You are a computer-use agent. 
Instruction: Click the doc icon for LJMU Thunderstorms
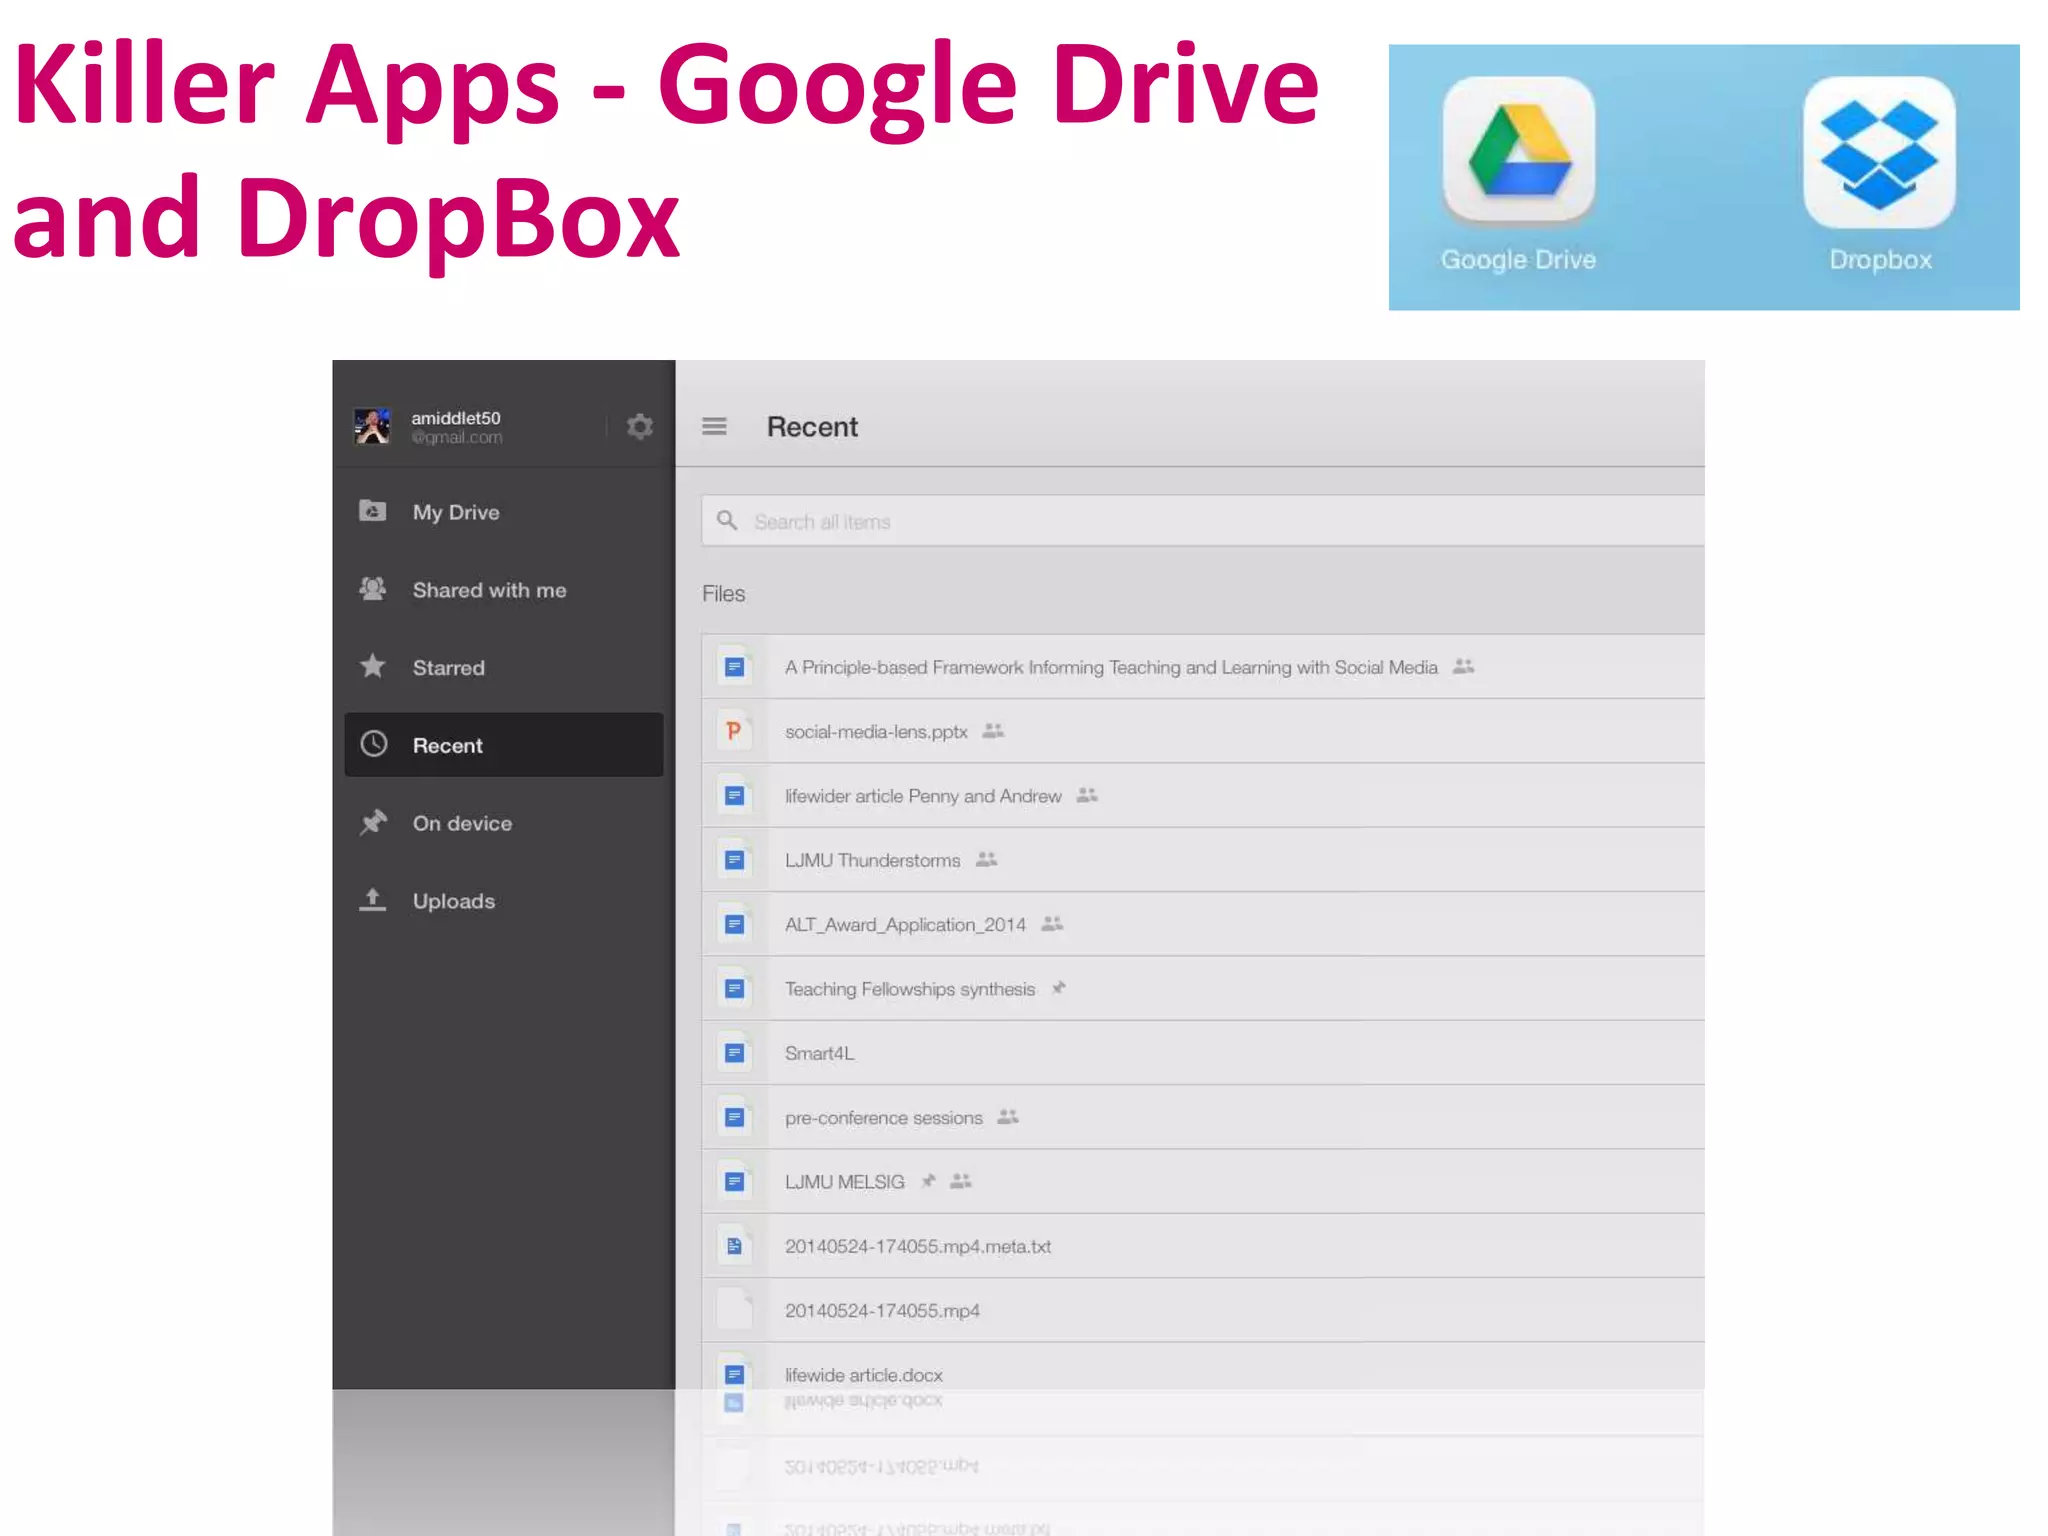(x=735, y=860)
